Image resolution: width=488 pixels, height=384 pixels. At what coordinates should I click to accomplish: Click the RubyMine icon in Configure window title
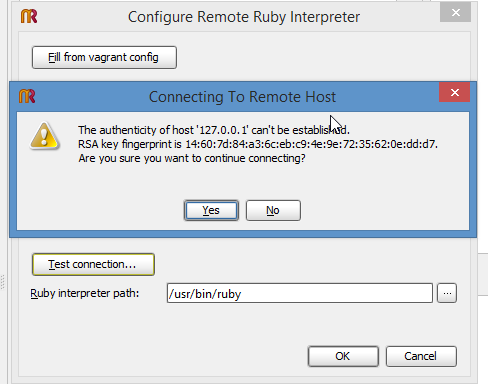(x=29, y=16)
